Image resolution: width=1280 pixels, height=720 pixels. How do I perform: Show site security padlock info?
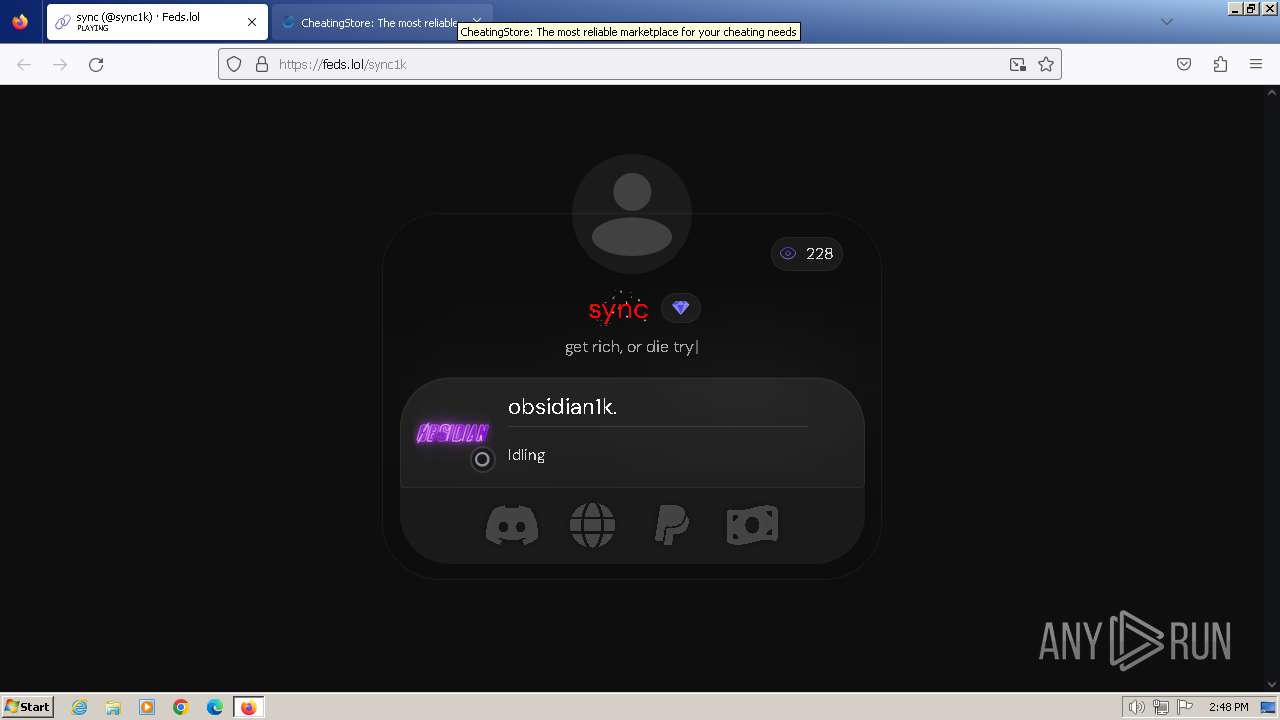[262, 64]
